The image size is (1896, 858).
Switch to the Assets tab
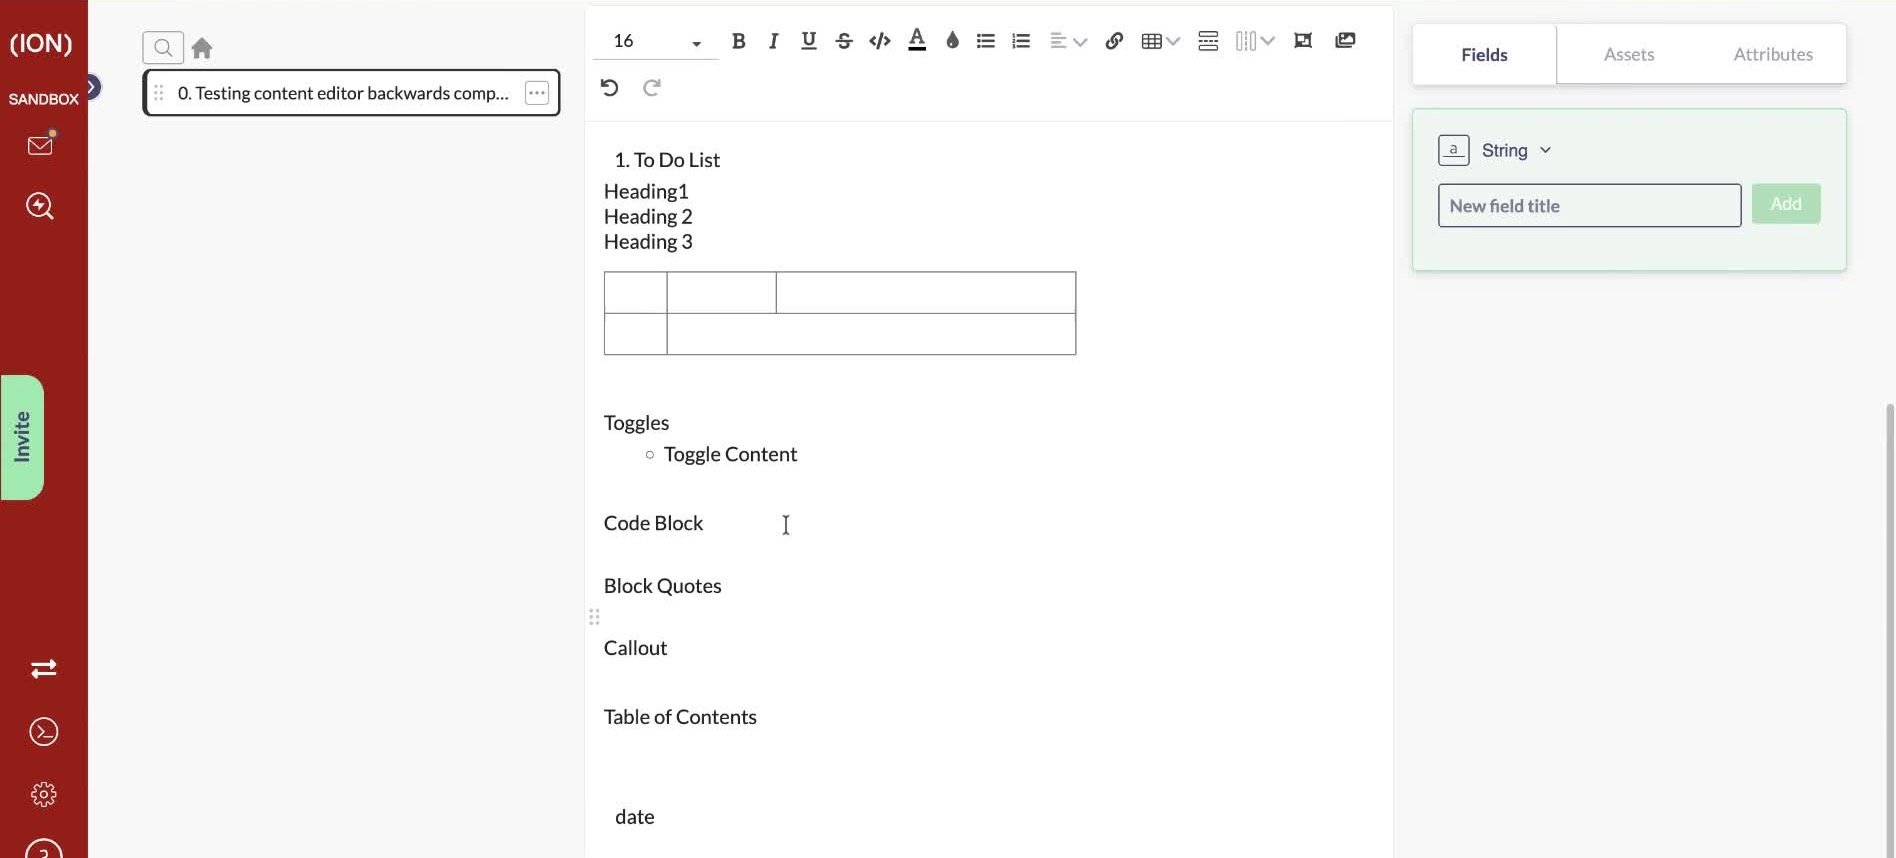pyautogui.click(x=1629, y=54)
